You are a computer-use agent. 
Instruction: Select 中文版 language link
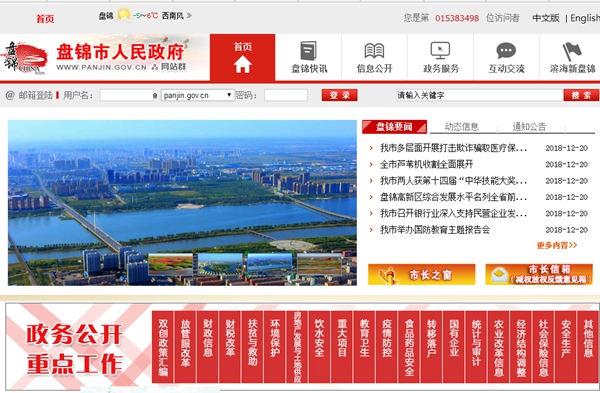click(546, 18)
